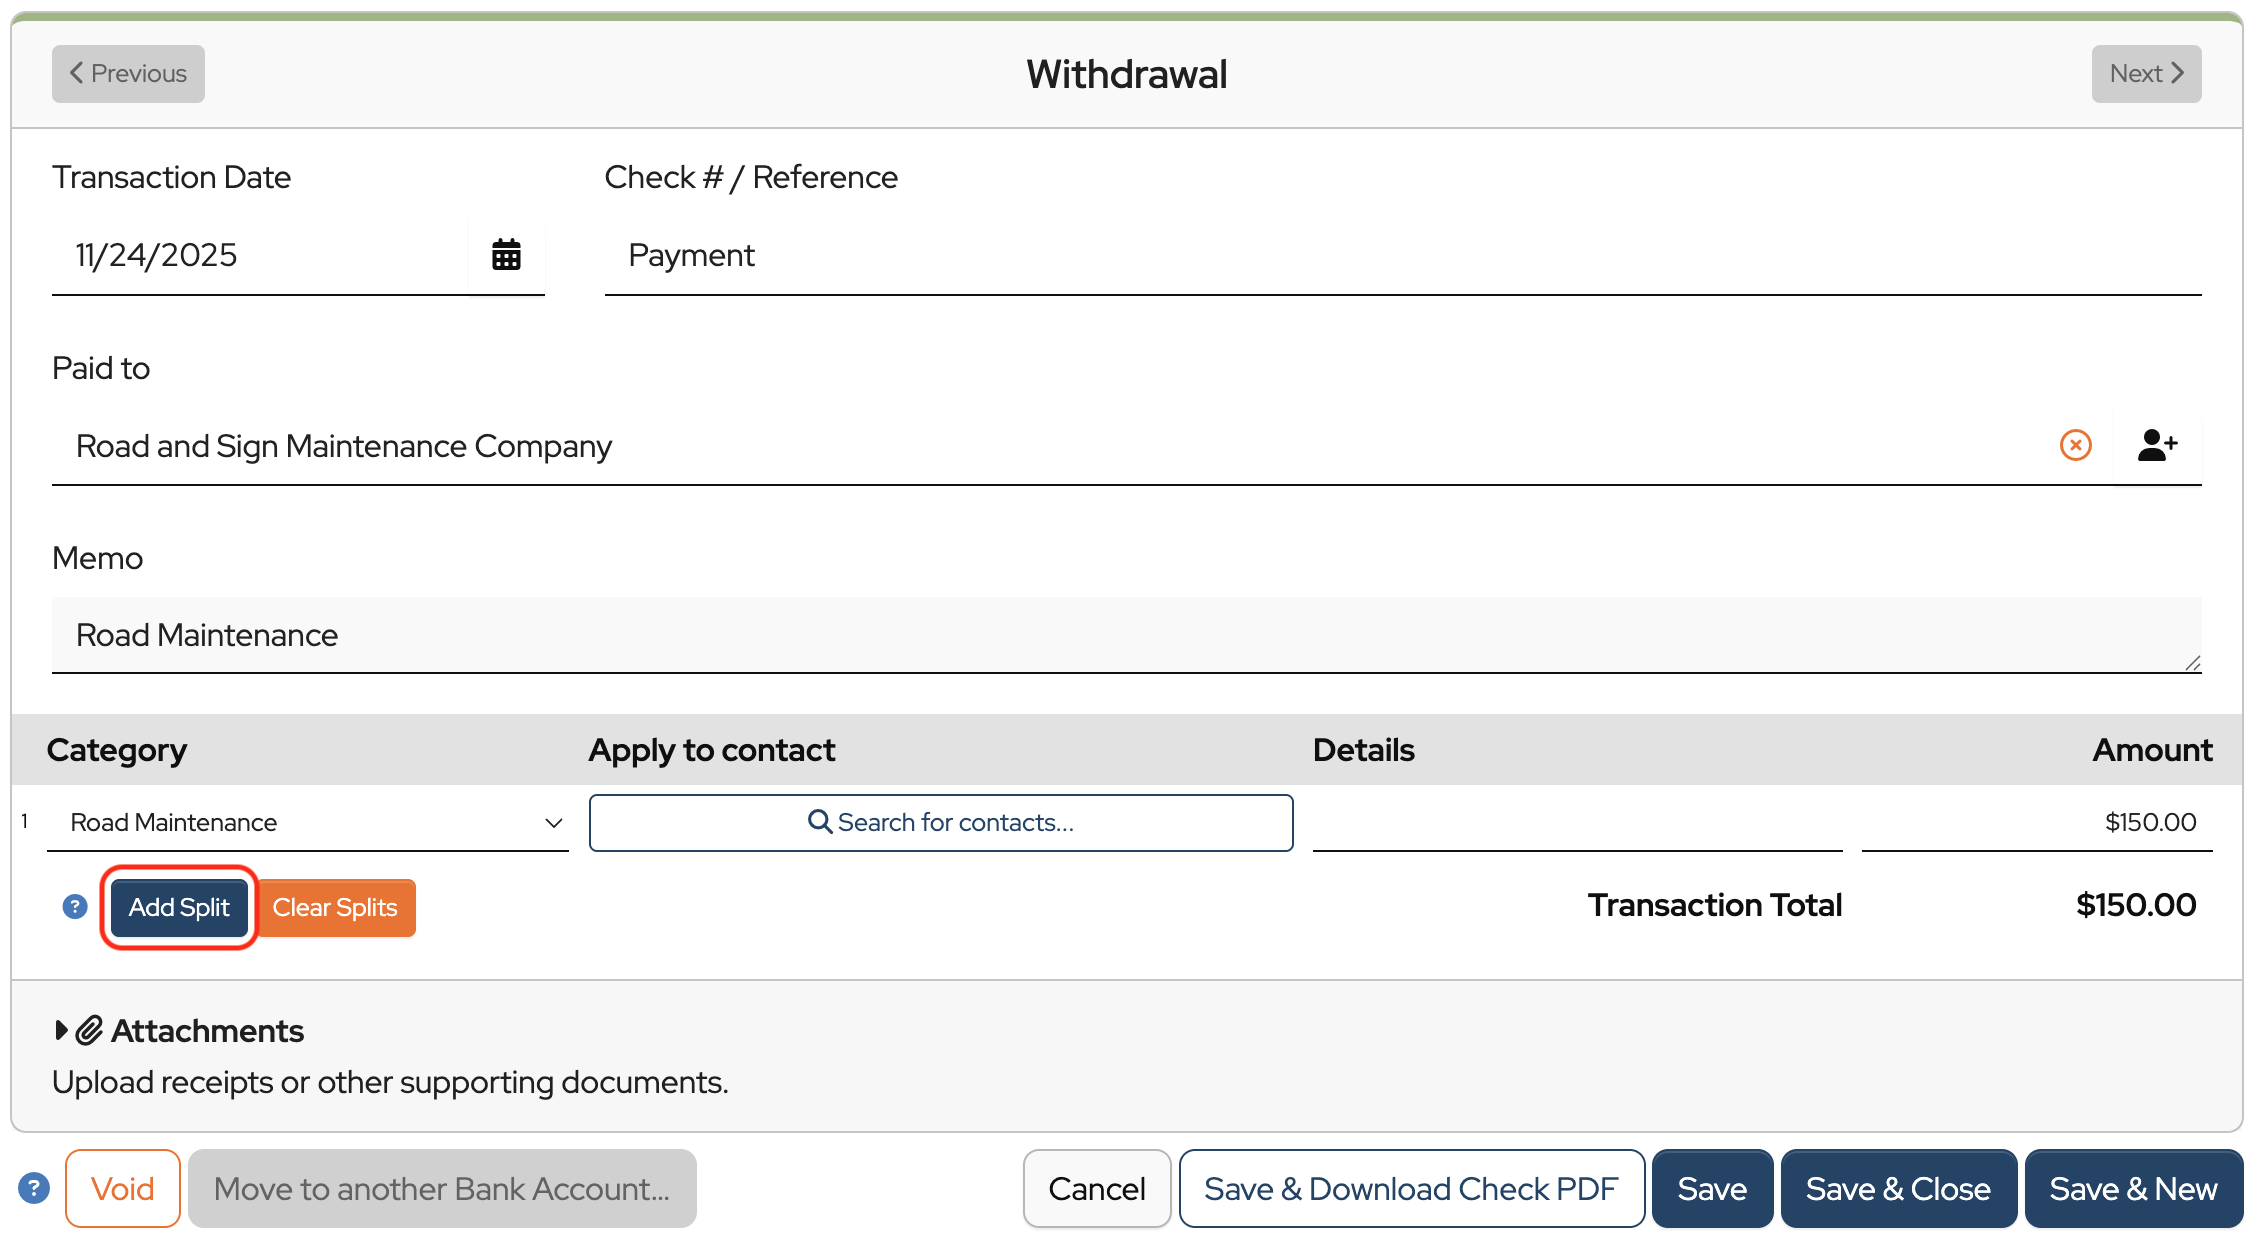Go to the Previous transaction
The width and height of the screenshot is (2256, 1250).
pos(128,74)
